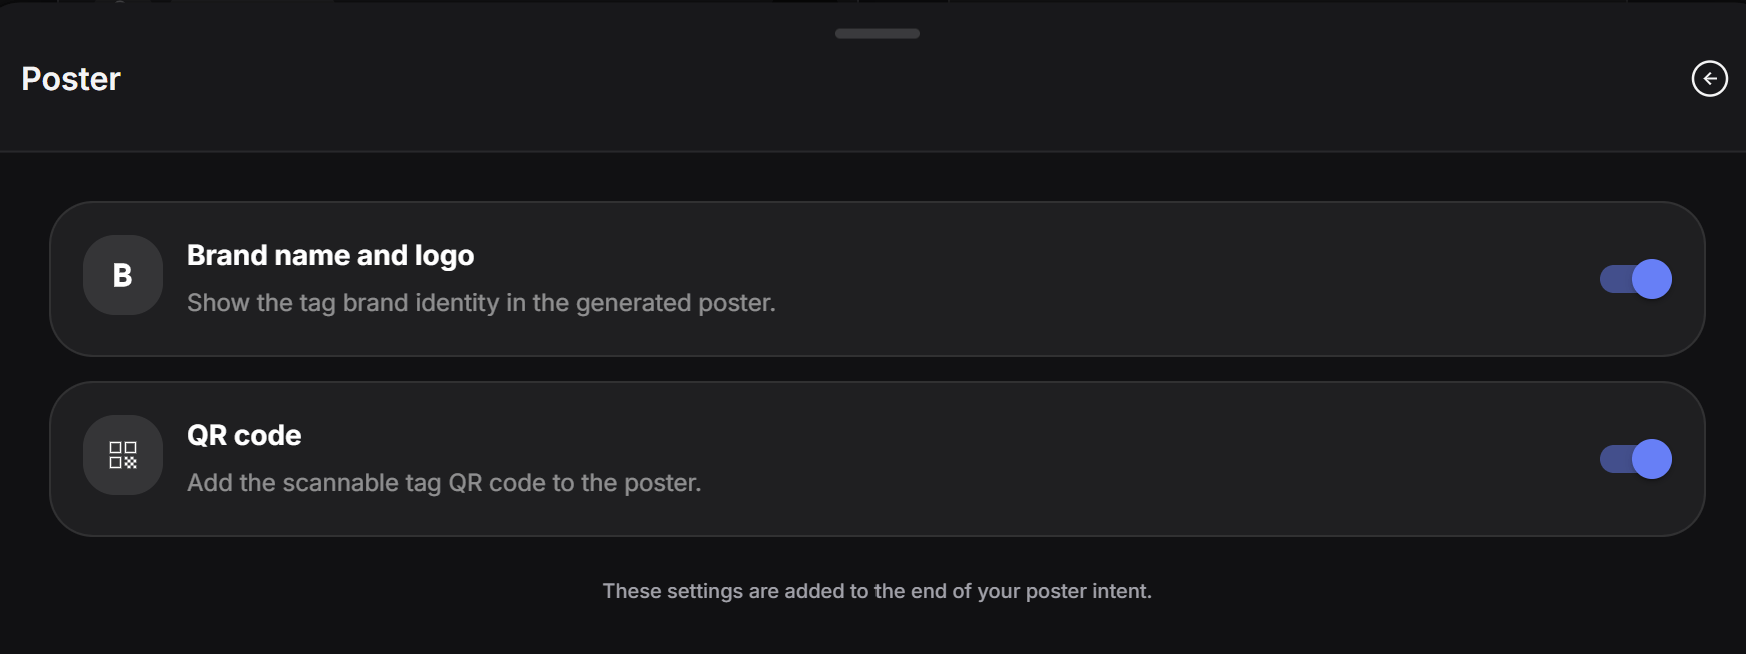Disable the Brand name and logo toggle
1746x654 pixels.
(1635, 279)
